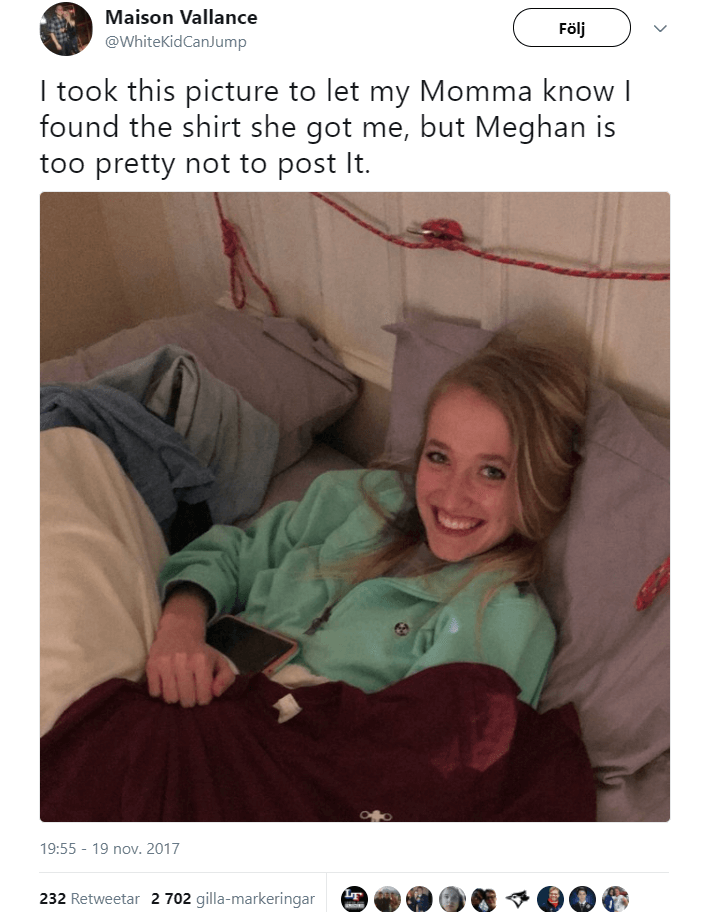Open the grayscale face liker avatar

(452, 899)
